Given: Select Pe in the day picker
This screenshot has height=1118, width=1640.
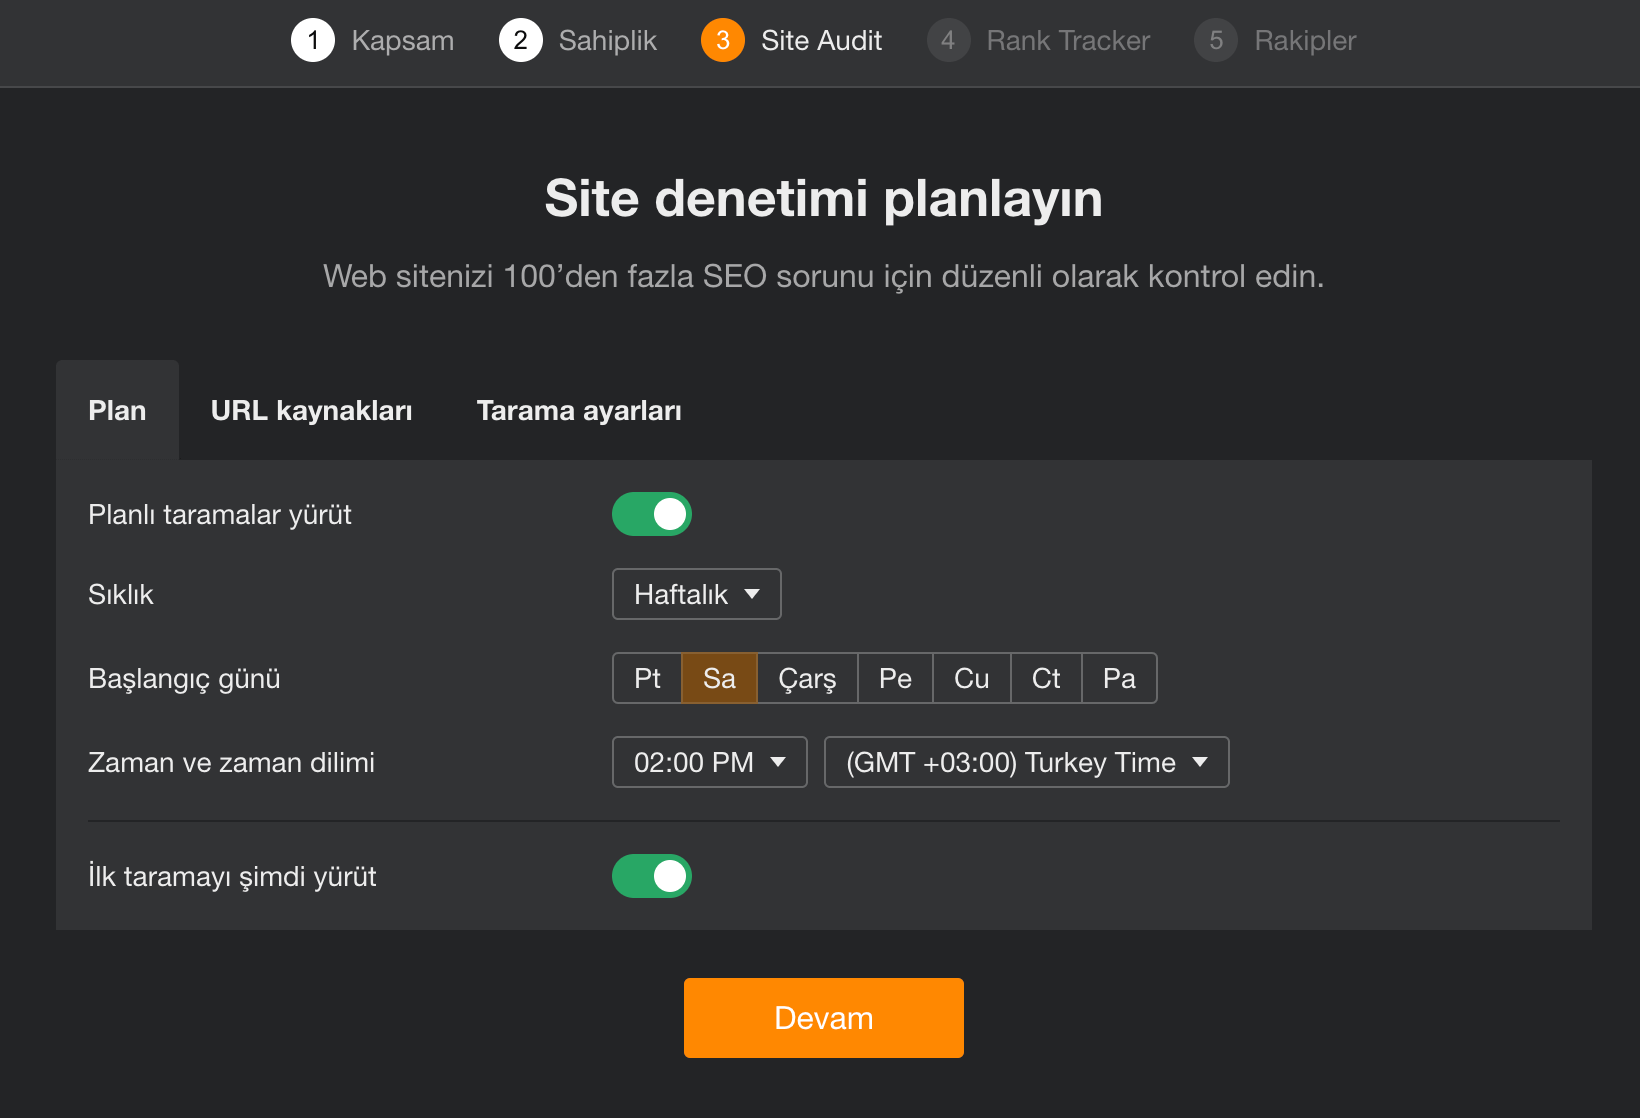Looking at the screenshot, I should point(895,678).
